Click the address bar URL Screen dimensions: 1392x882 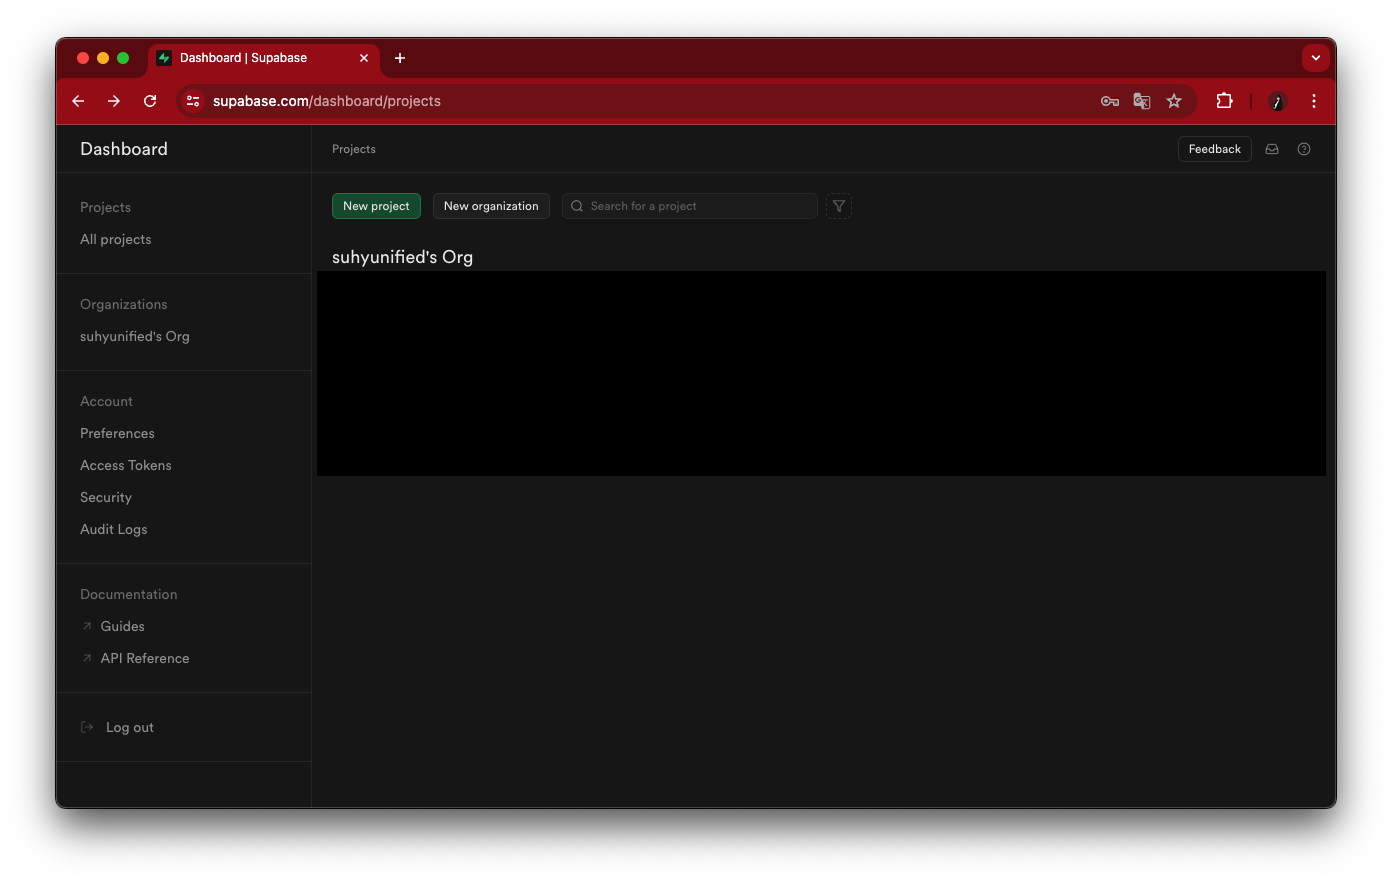tap(327, 101)
